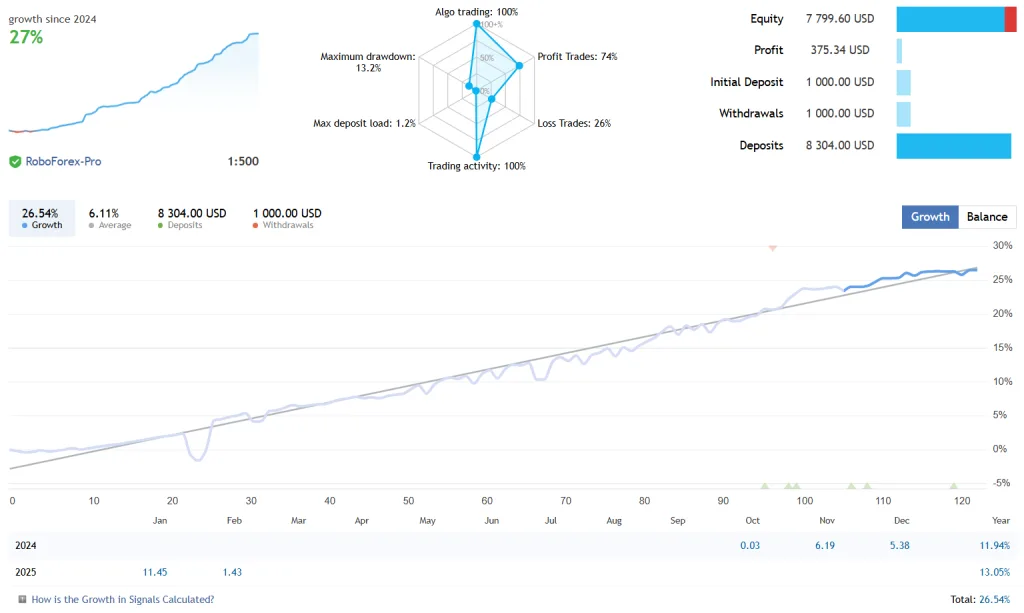1024x613 pixels.
Task: Click the Trading activity radar chart point
Action: pos(477,157)
